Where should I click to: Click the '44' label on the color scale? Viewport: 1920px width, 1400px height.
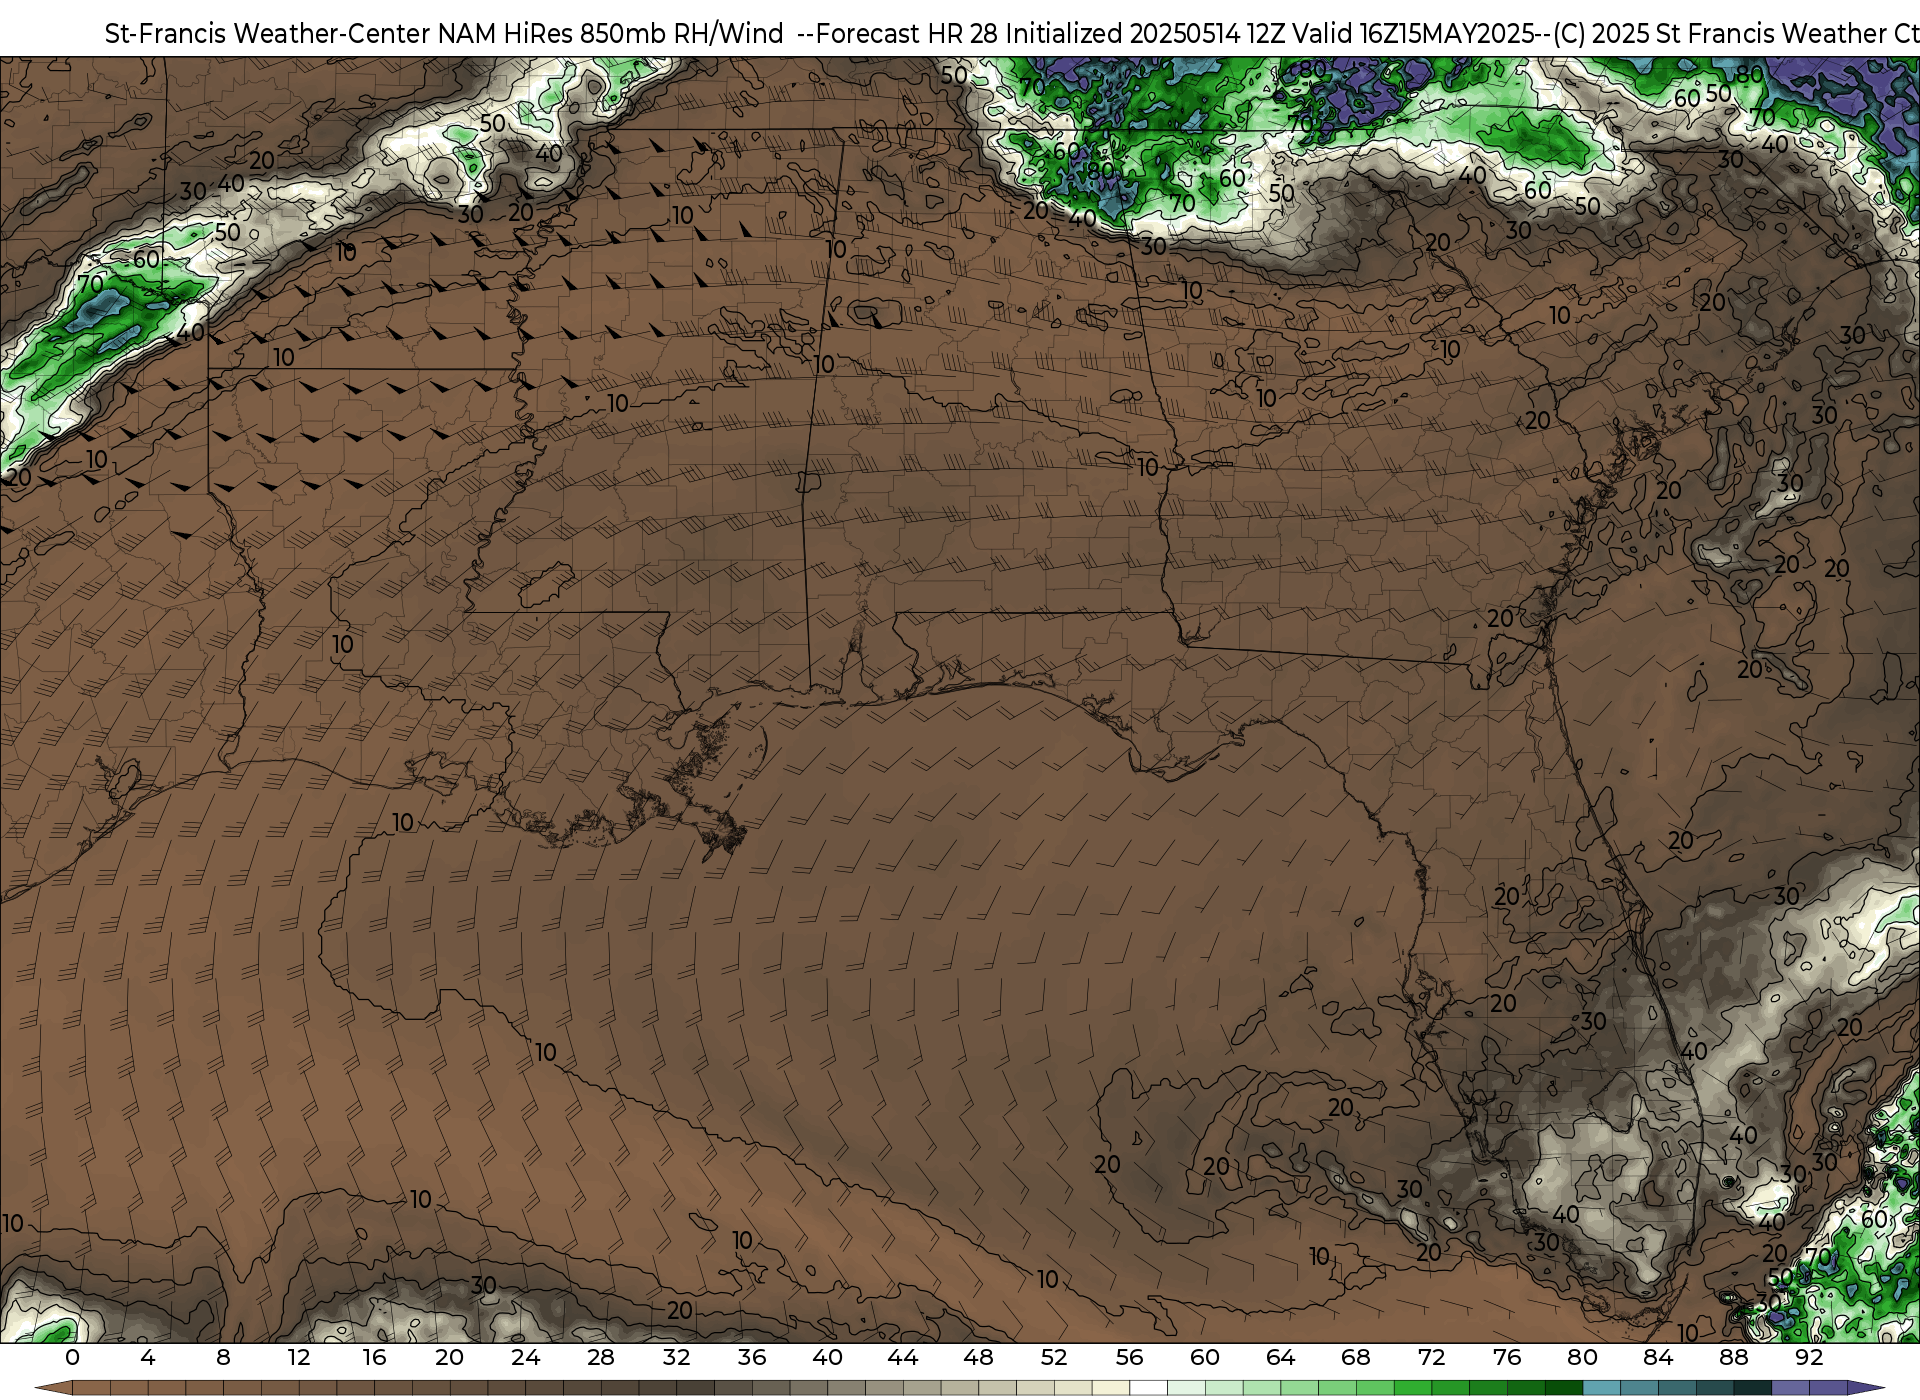point(903,1358)
